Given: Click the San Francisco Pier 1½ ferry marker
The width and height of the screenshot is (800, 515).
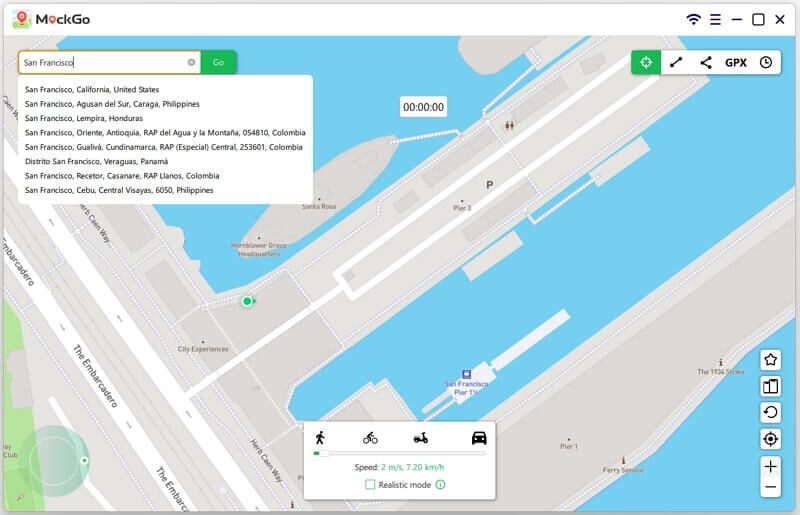Looking at the screenshot, I should click(x=466, y=374).
